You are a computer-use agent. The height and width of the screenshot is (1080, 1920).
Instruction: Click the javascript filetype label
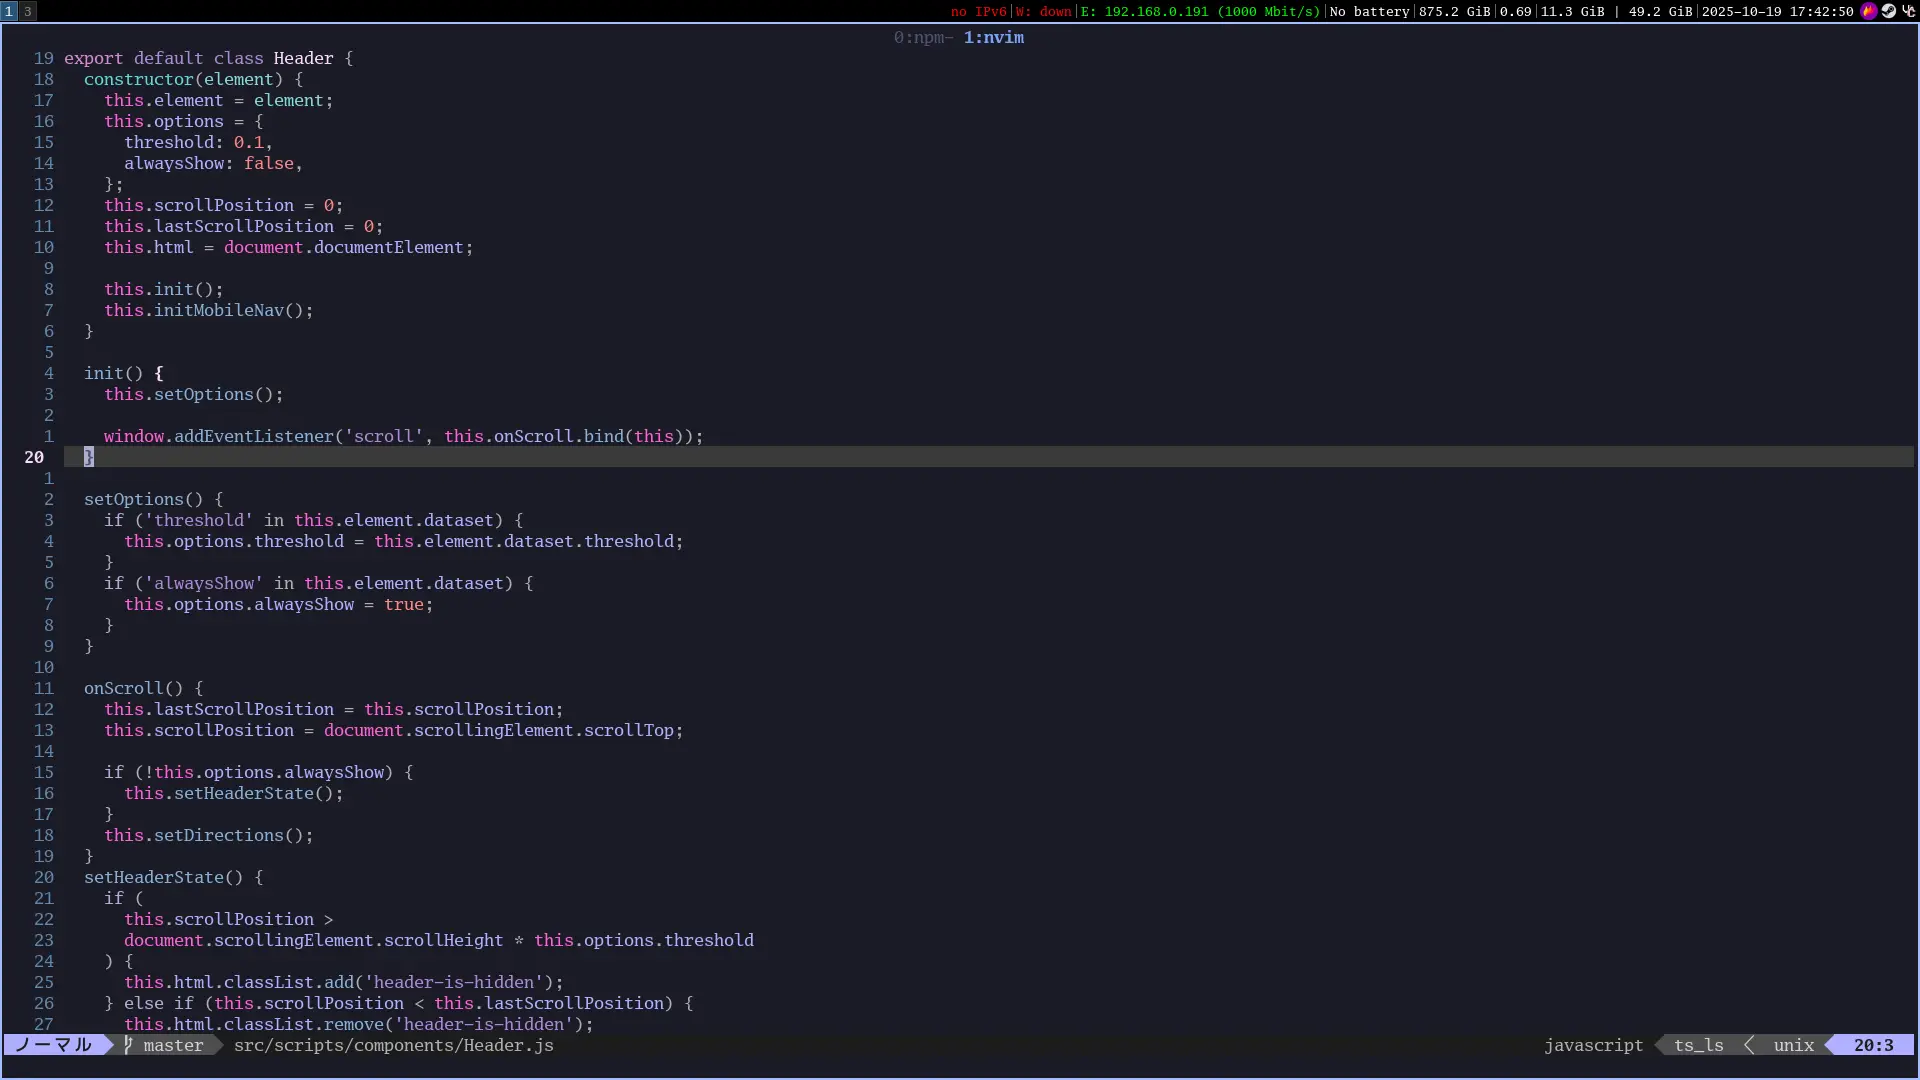click(x=1593, y=1045)
